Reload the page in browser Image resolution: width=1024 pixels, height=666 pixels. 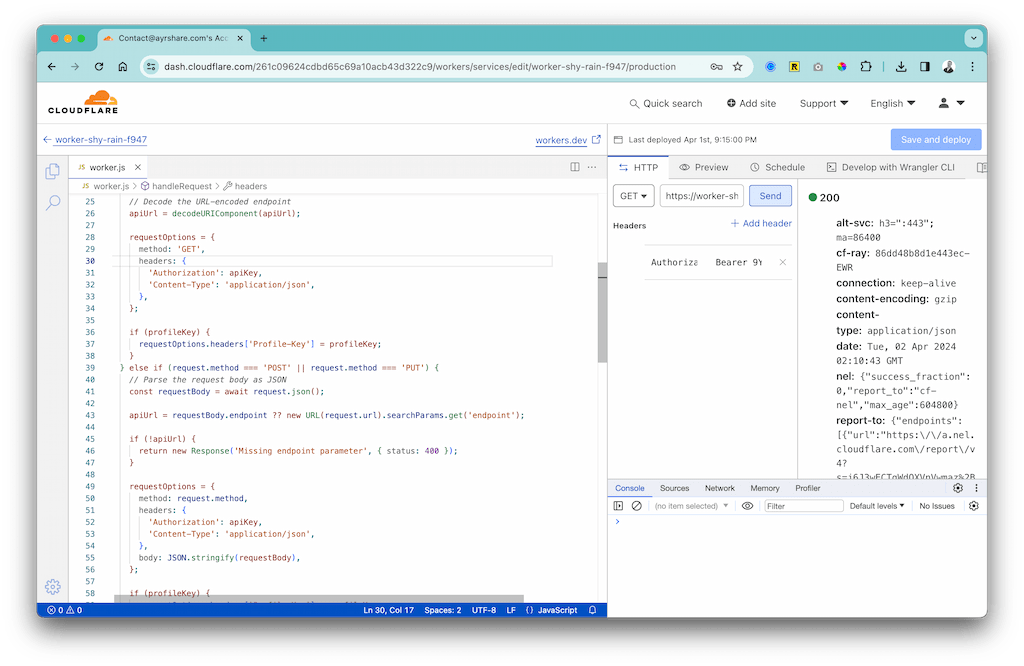point(99,67)
